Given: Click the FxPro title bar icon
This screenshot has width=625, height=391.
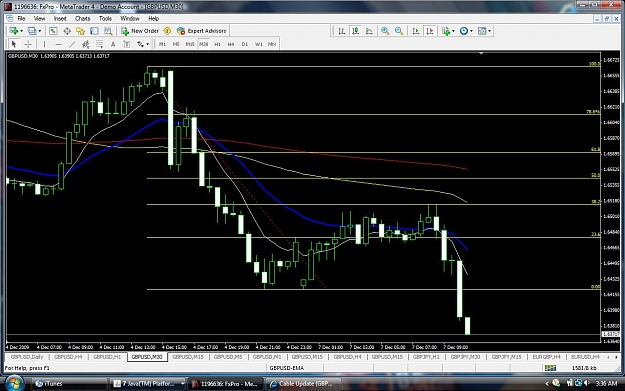Looking at the screenshot, I should coord(8,6).
